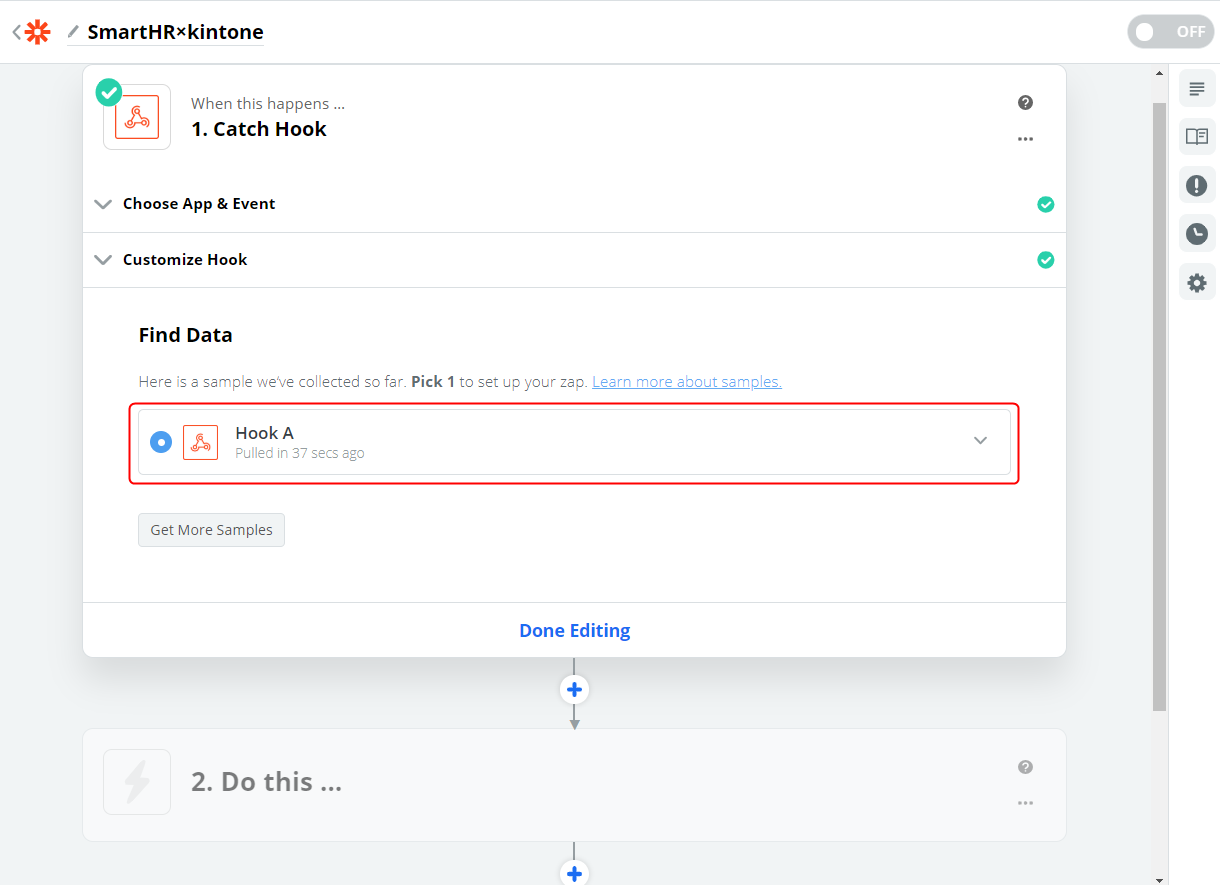
Task: Open the SmartHR×kintone zap title field
Action: coord(175,32)
